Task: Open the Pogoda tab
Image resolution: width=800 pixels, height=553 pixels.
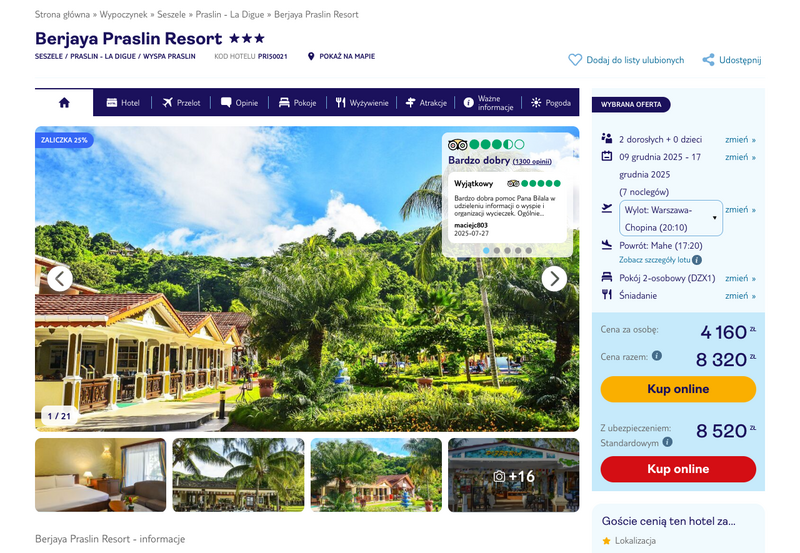Action: [551, 103]
